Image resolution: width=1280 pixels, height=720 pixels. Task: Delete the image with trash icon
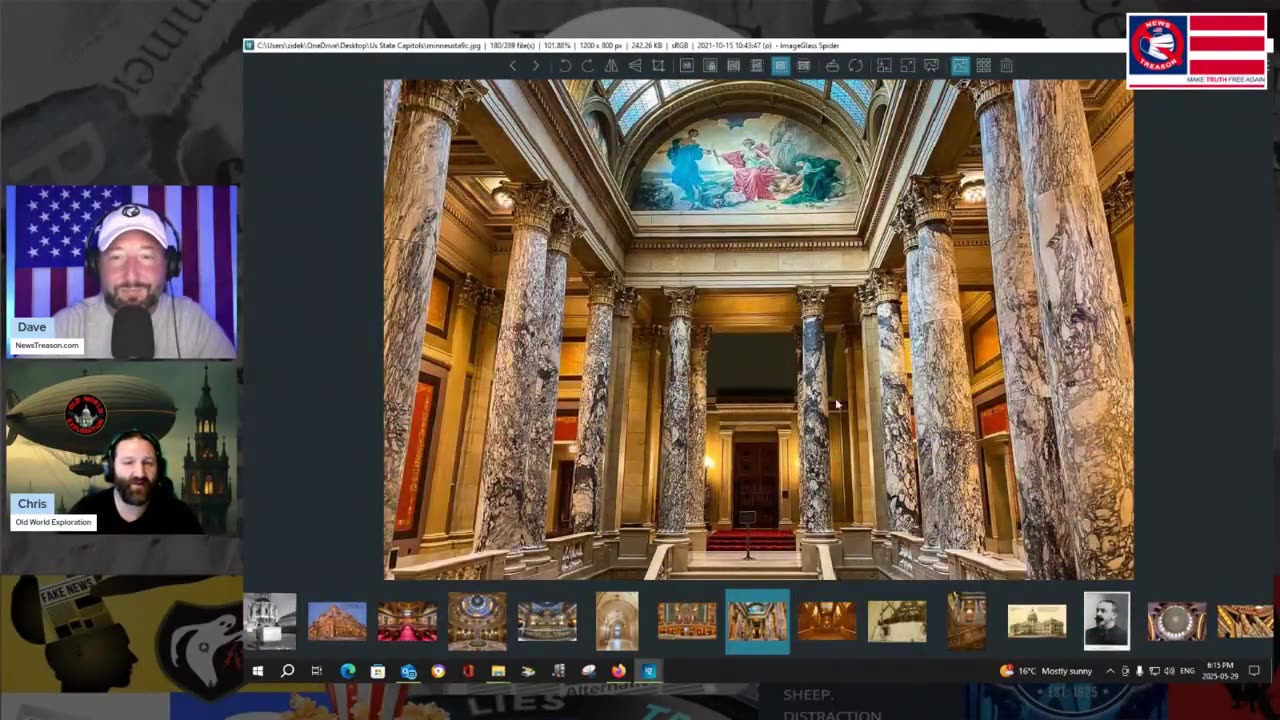1007,66
